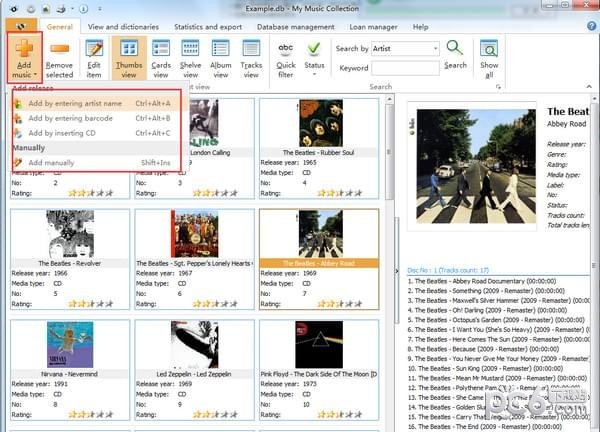
Task: Set star rating for Rubber Soul
Action: pos(339,193)
